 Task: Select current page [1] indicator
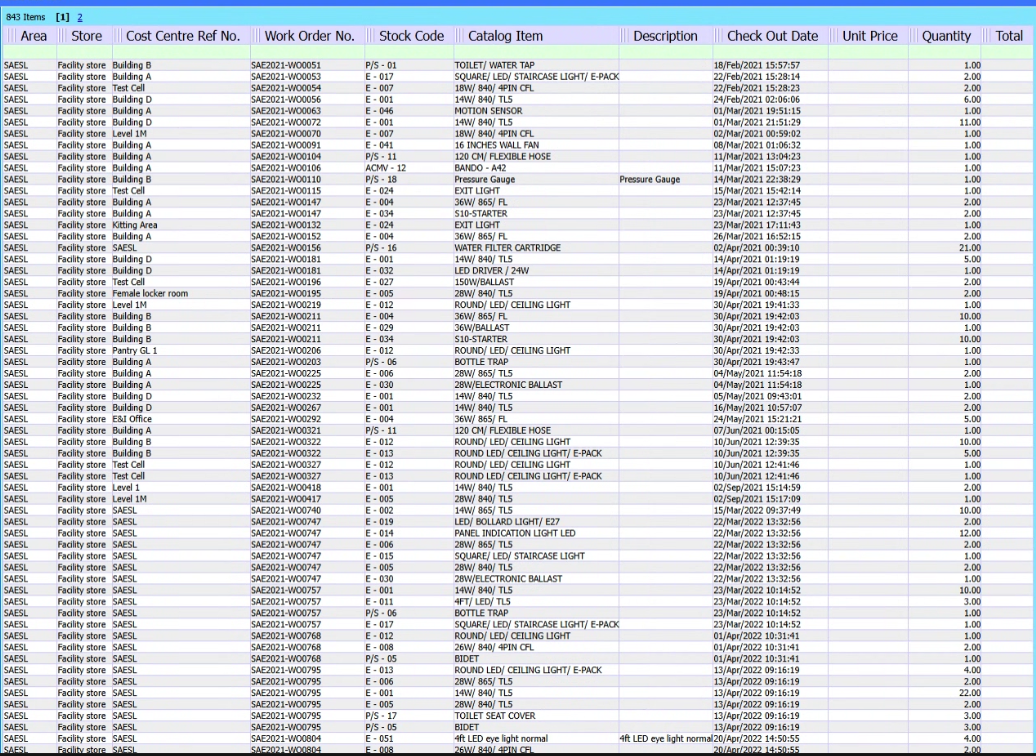point(63,17)
